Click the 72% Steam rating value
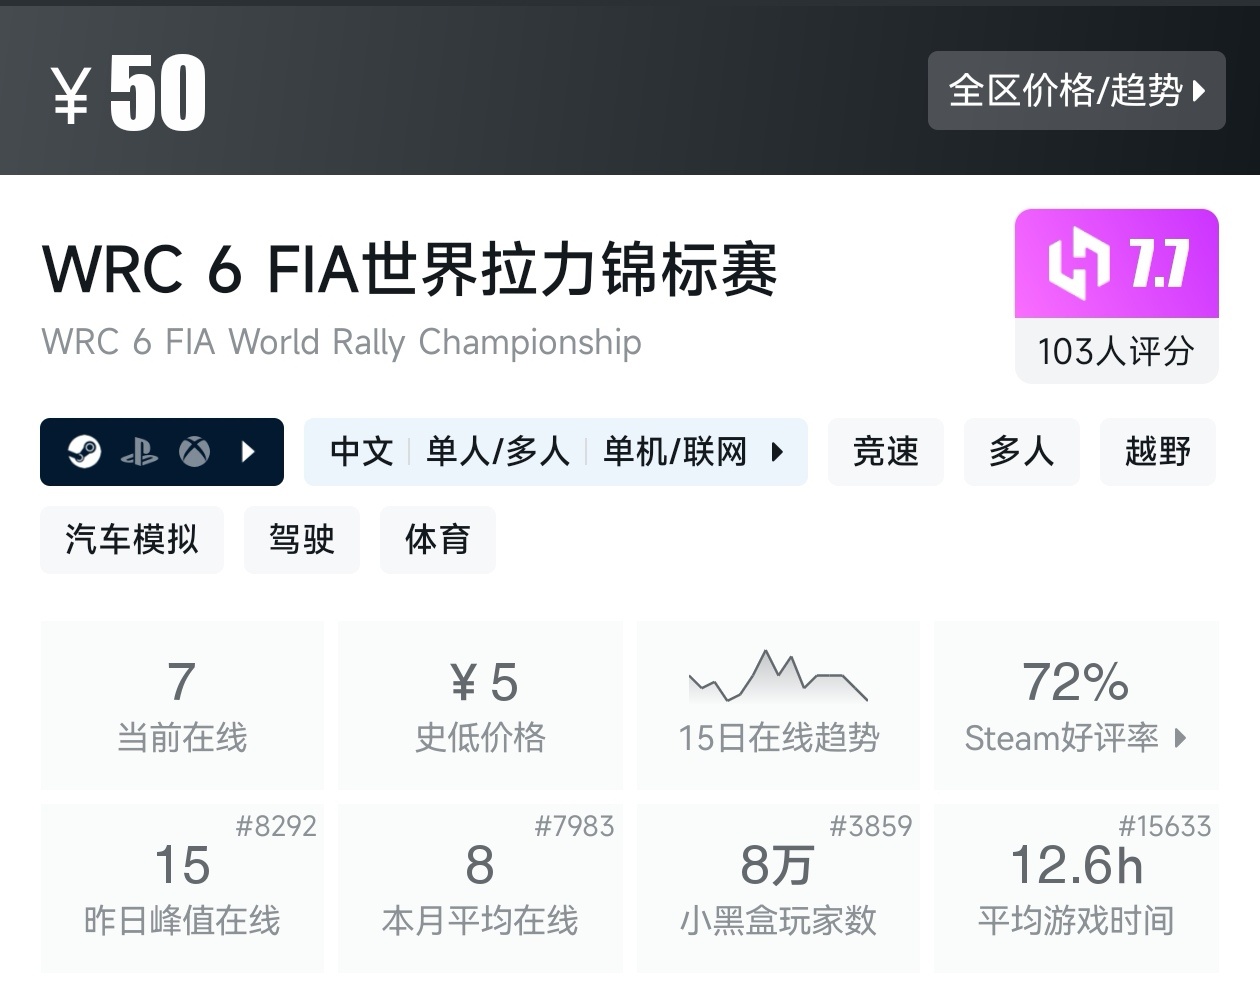The height and width of the screenshot is (991, 1260). coord(1076,682)
